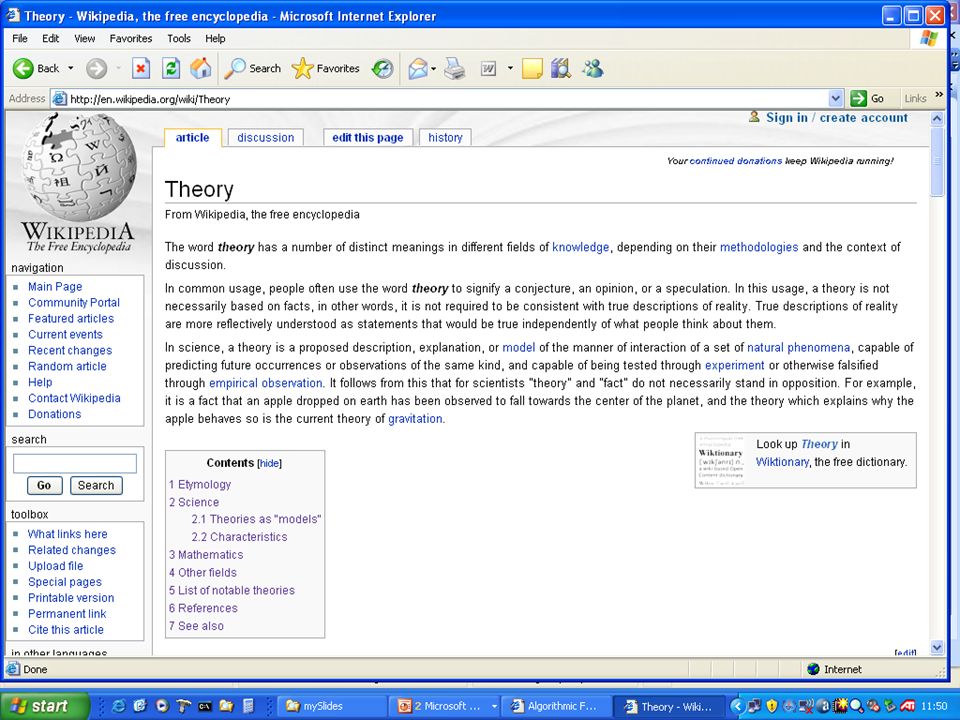Screen dimensions: 960x720
Task: Expand the Address bar dropdown
Action: click(835, 99)
